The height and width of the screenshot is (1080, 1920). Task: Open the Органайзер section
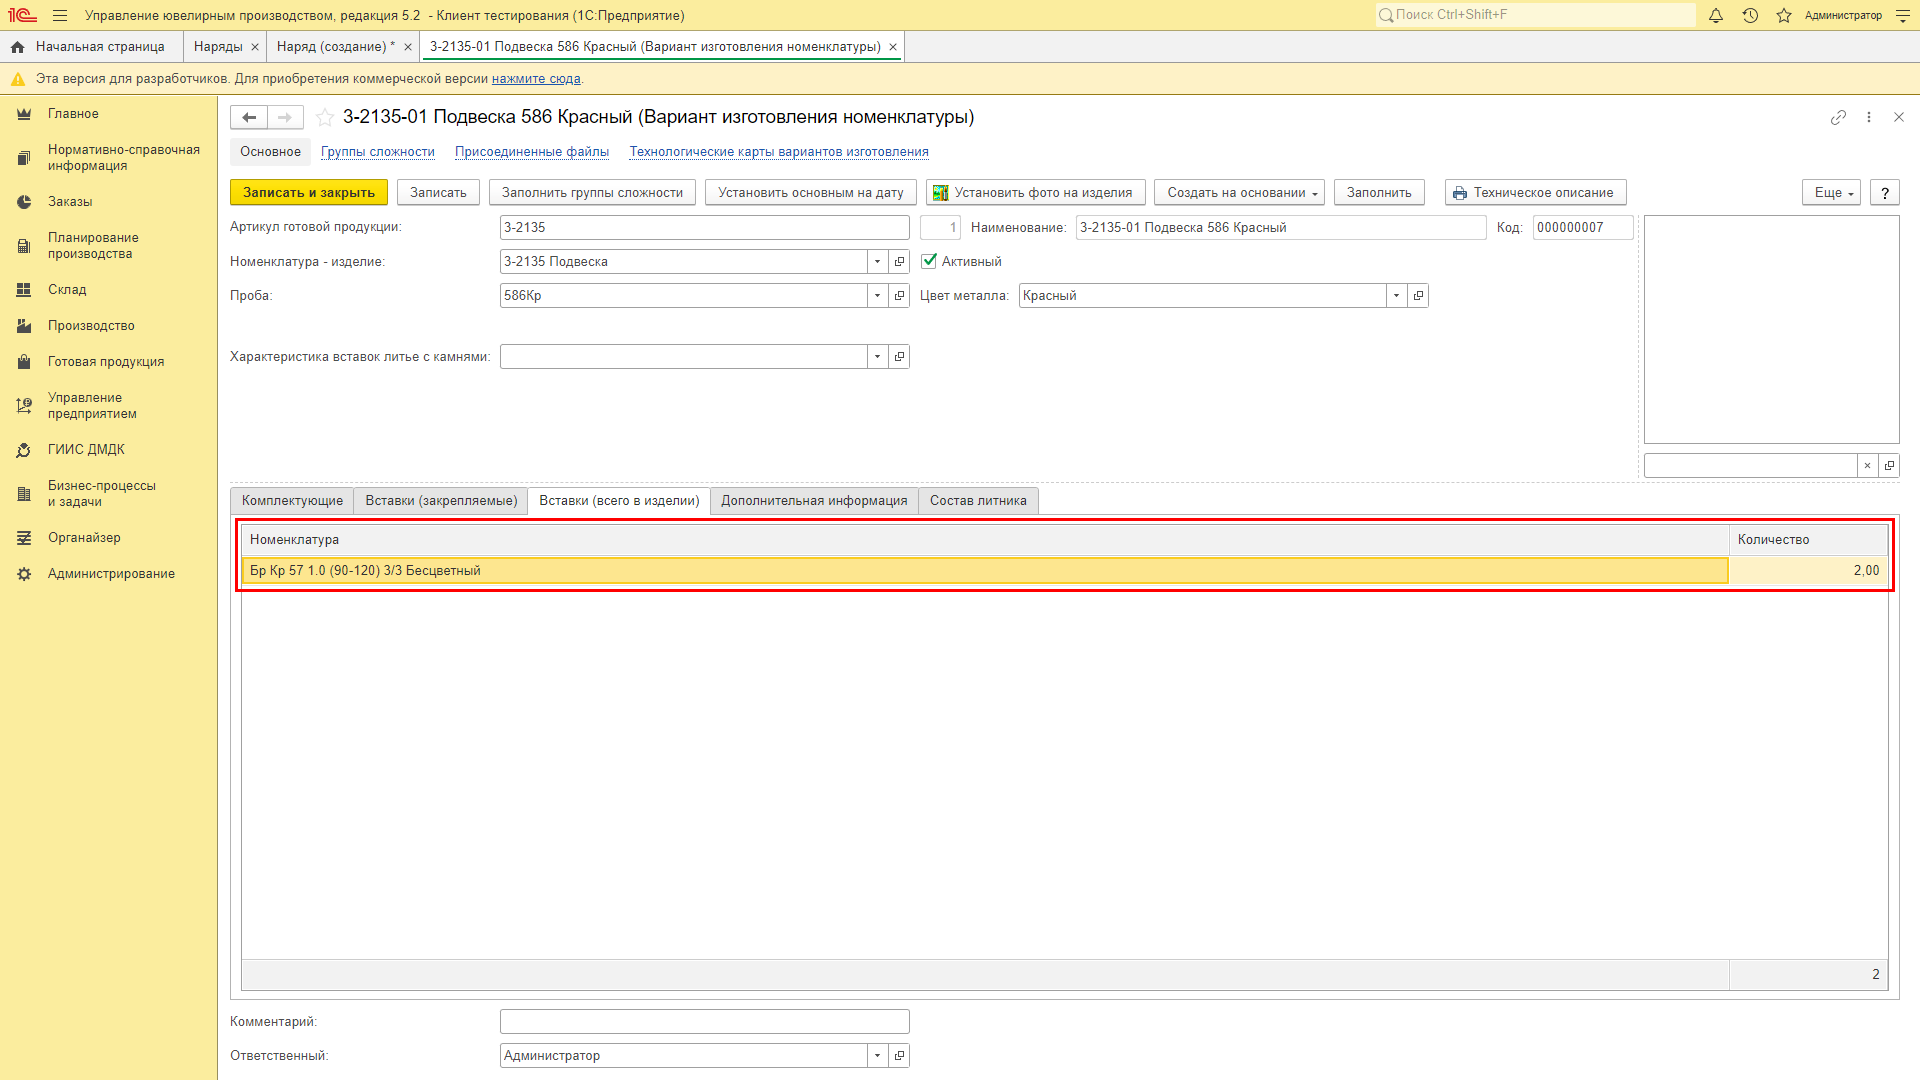coord(84,538)
